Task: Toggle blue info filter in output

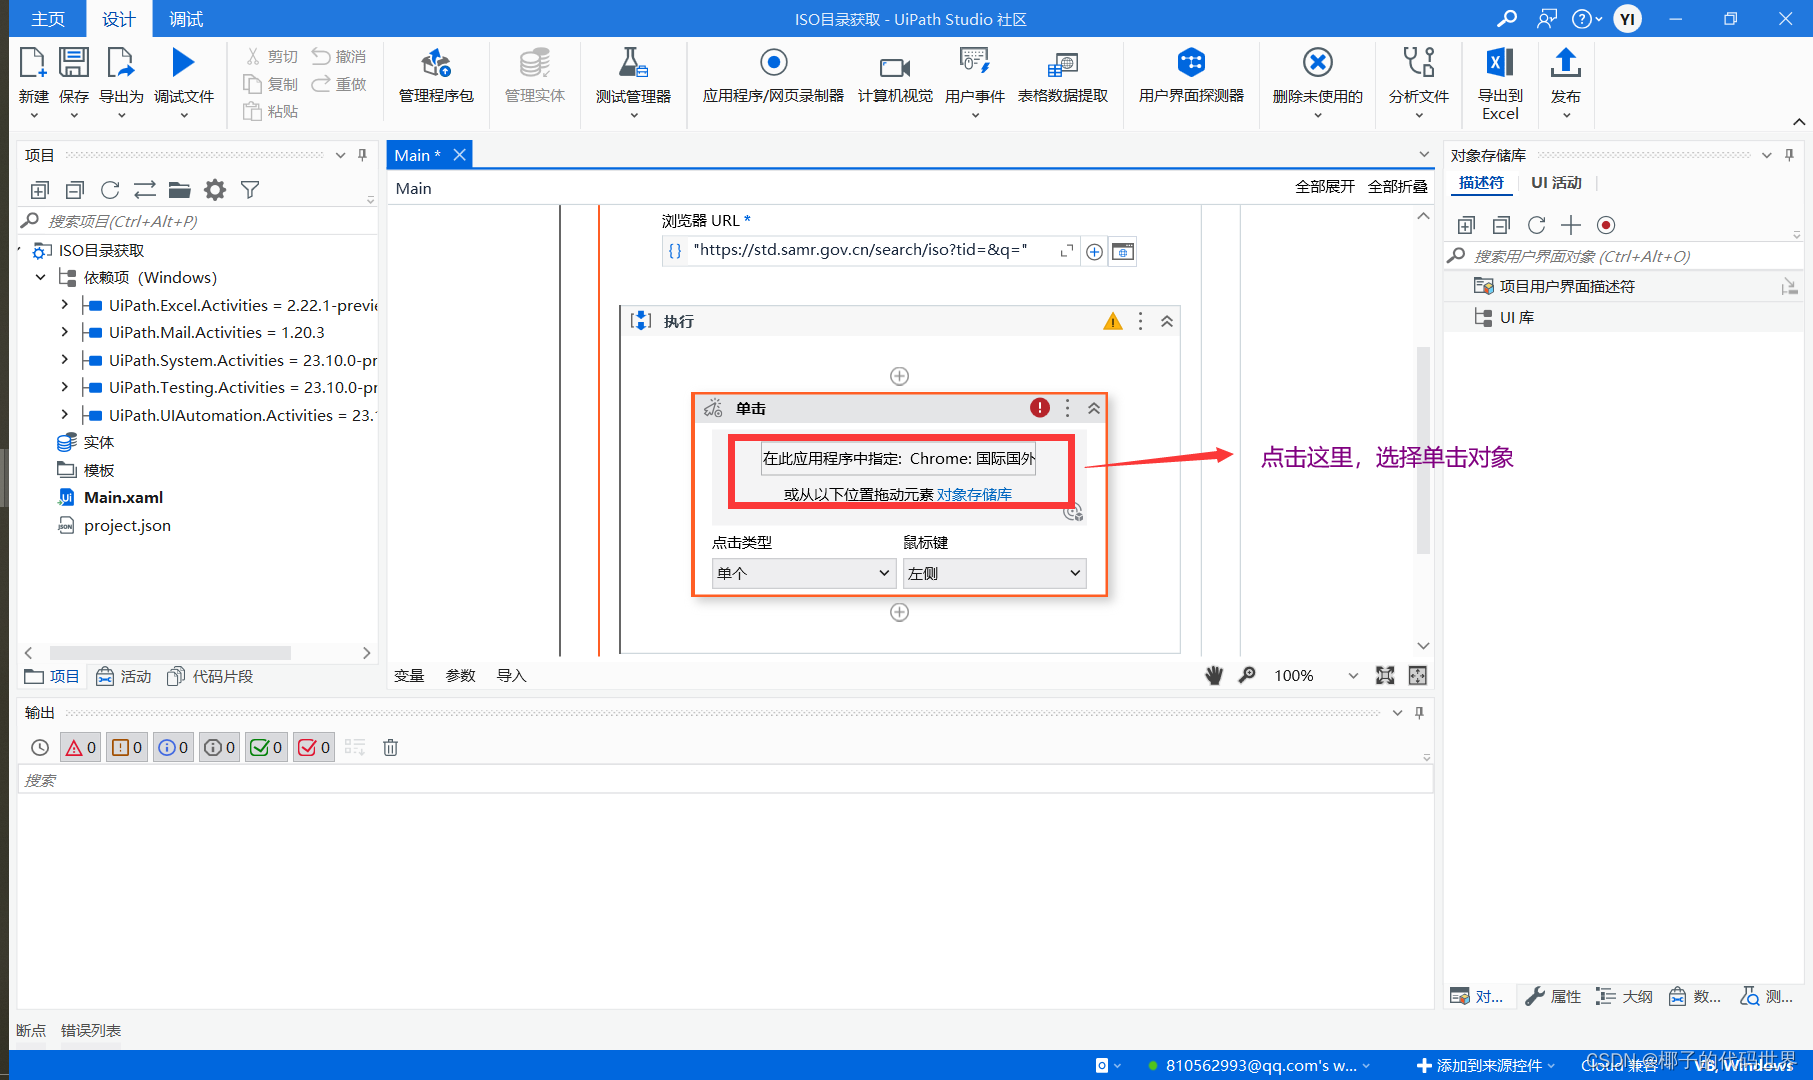Action: pyautogui.click(x=173, y=747)
